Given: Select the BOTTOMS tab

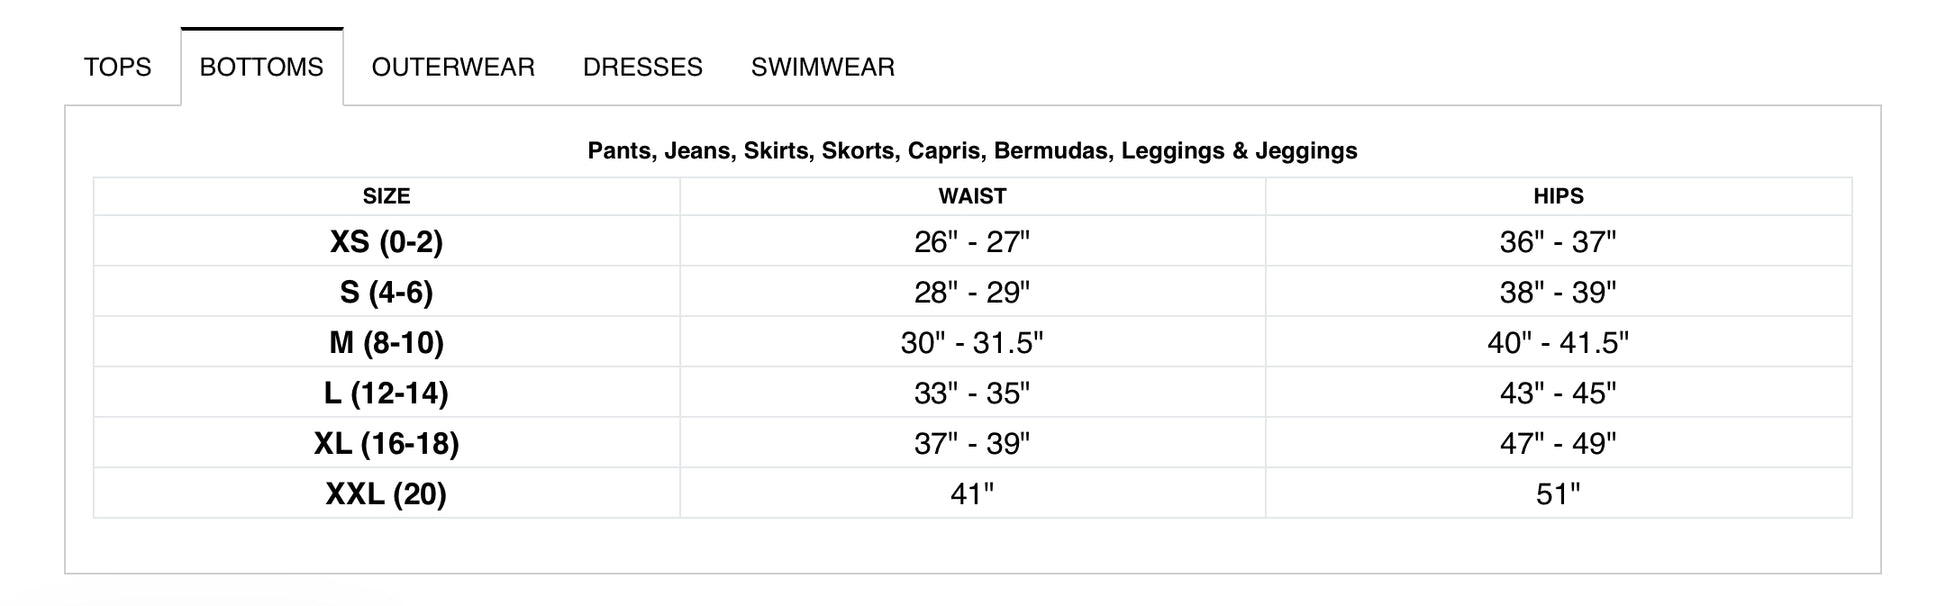Looking at the screenshot, I should click(262, 67).
